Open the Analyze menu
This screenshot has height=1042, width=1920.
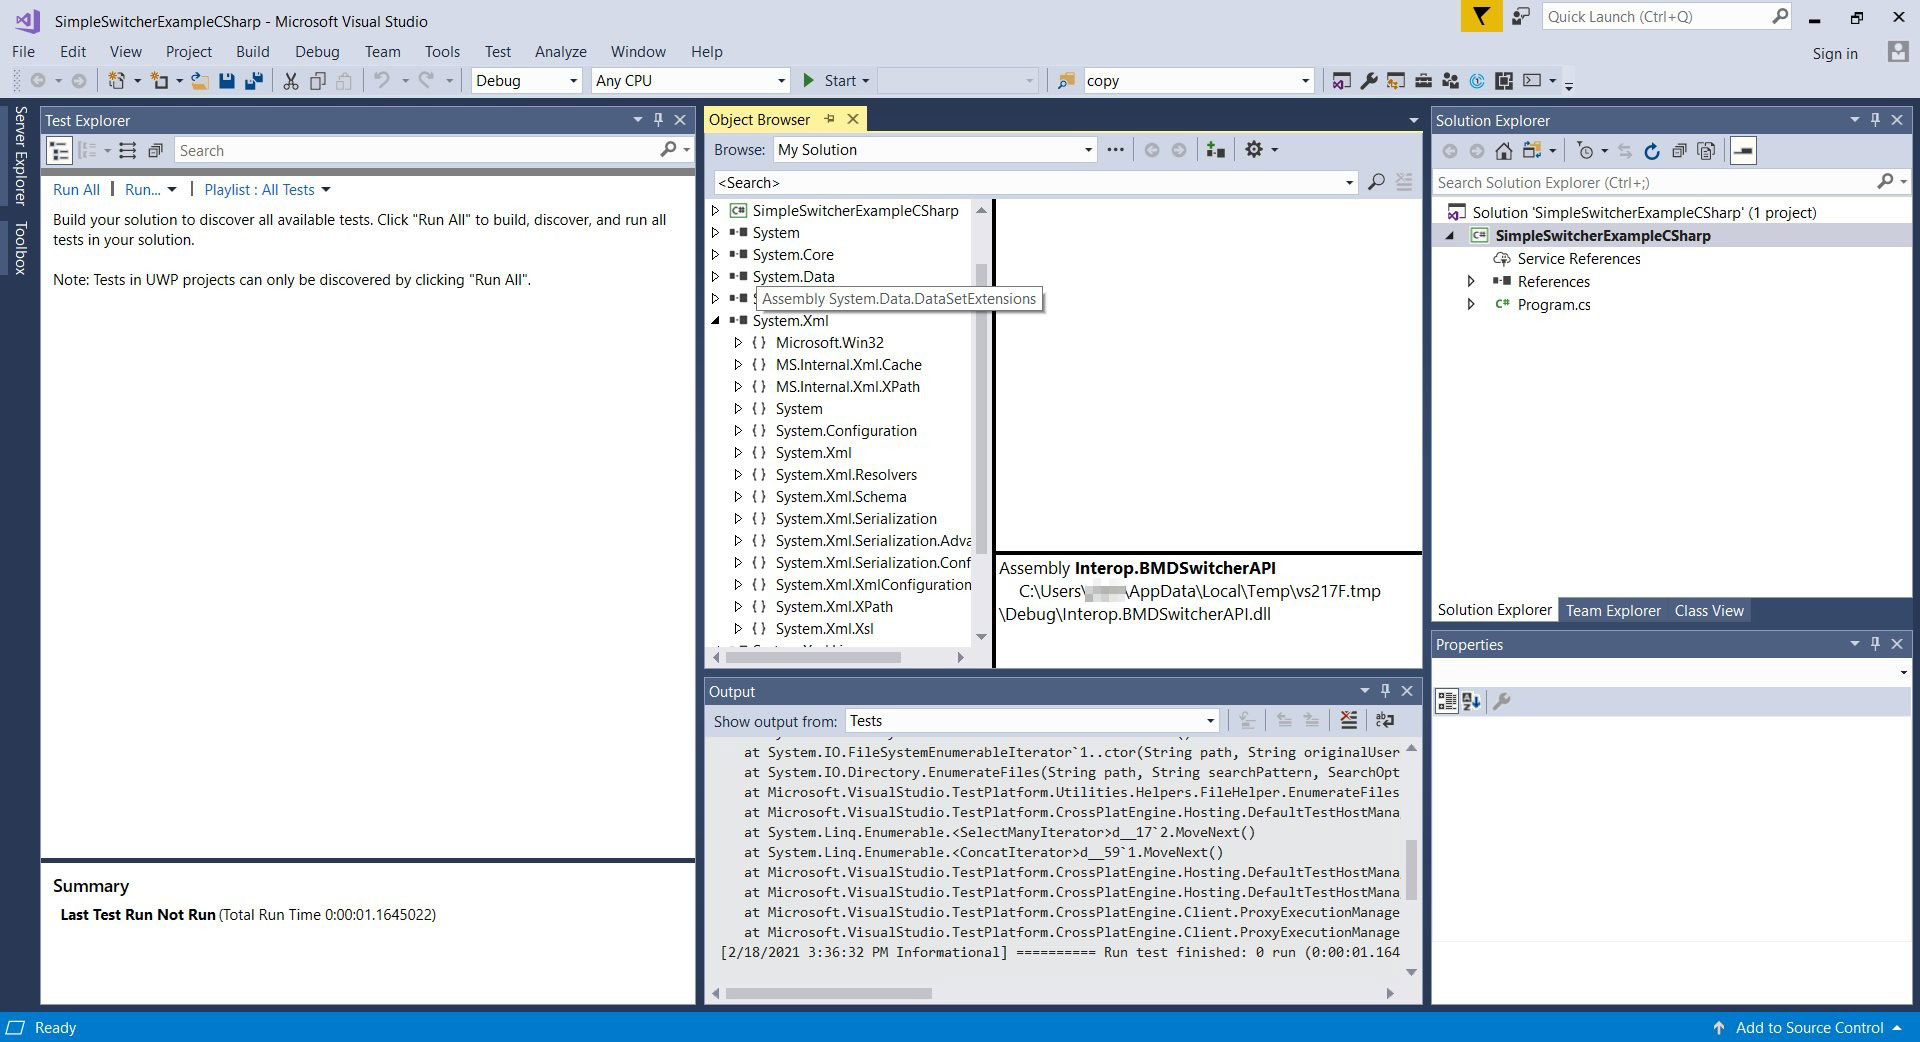click(560, 52)
